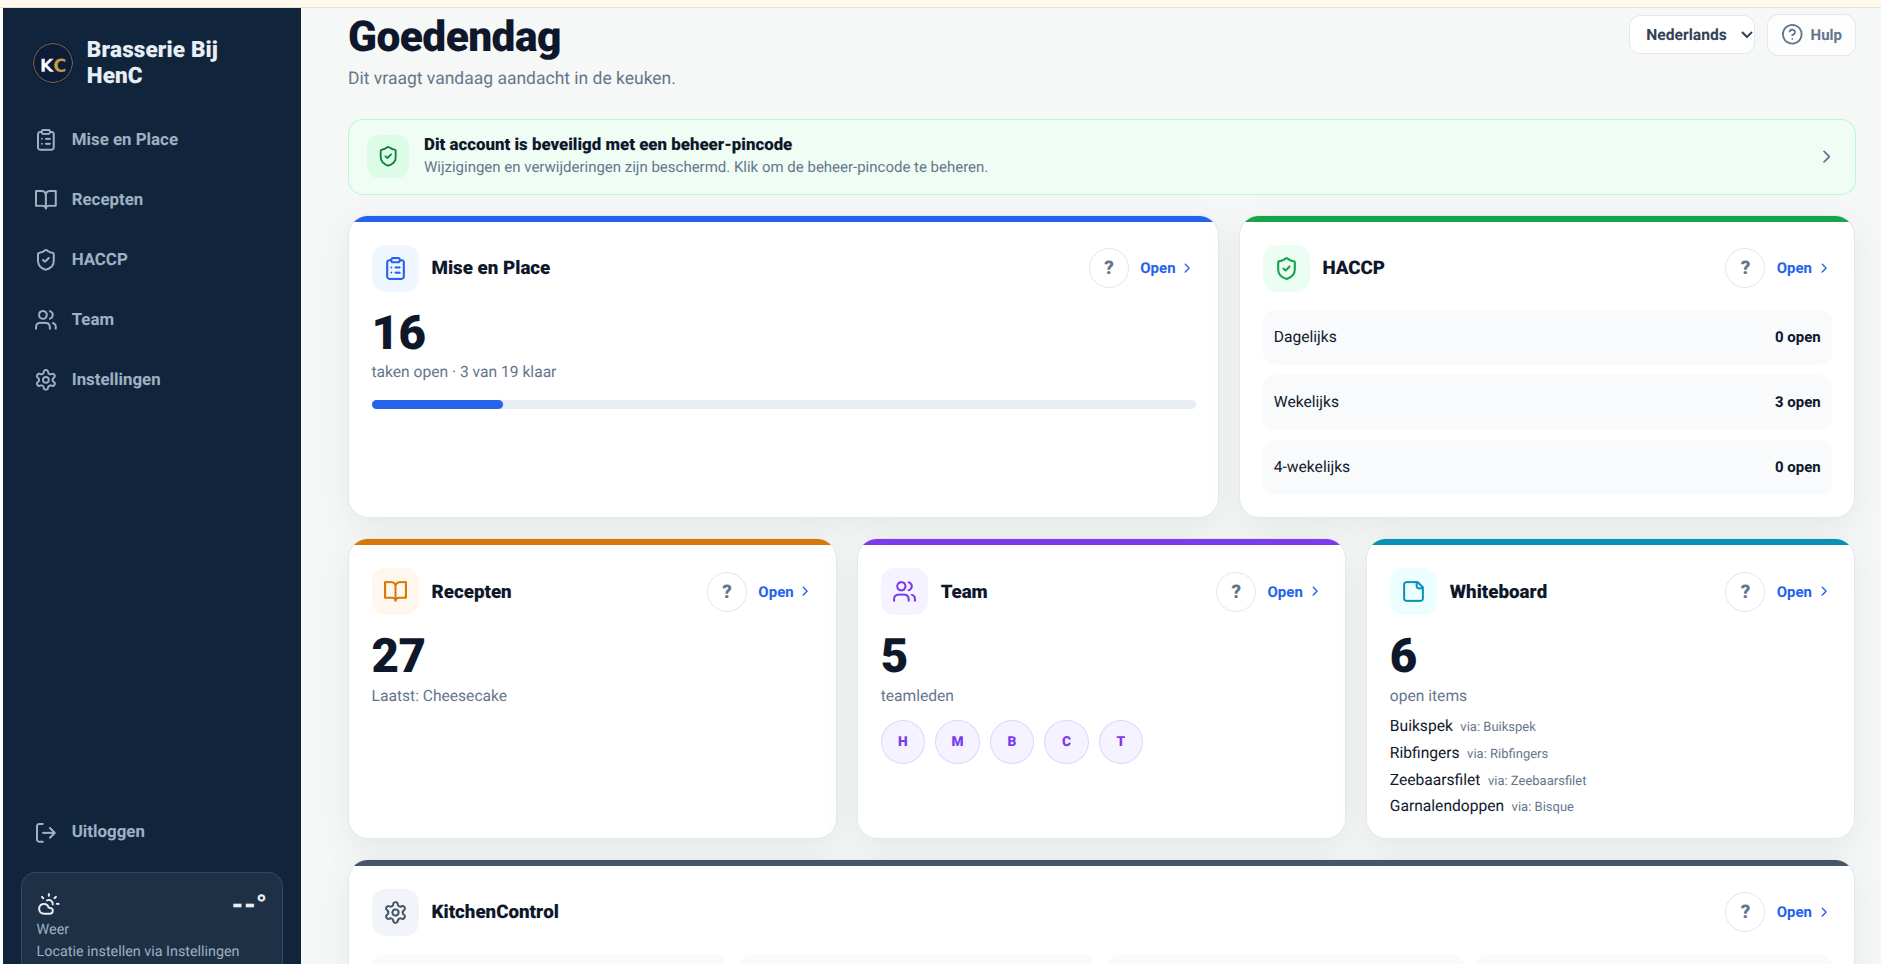The width and height of the screenshot is (1881, 964).
Task: Click the Wekelijks 3 open row
Action: tap(1547, 402)
